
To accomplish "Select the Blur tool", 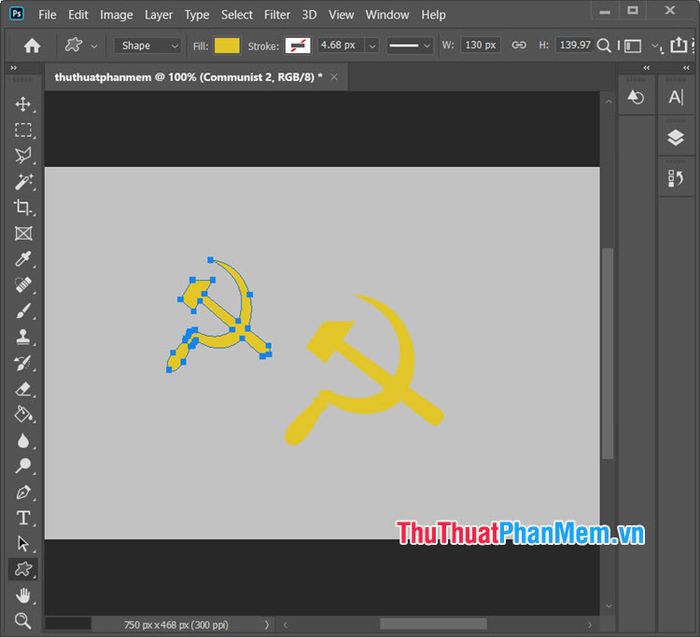I will tap(23, 441).
